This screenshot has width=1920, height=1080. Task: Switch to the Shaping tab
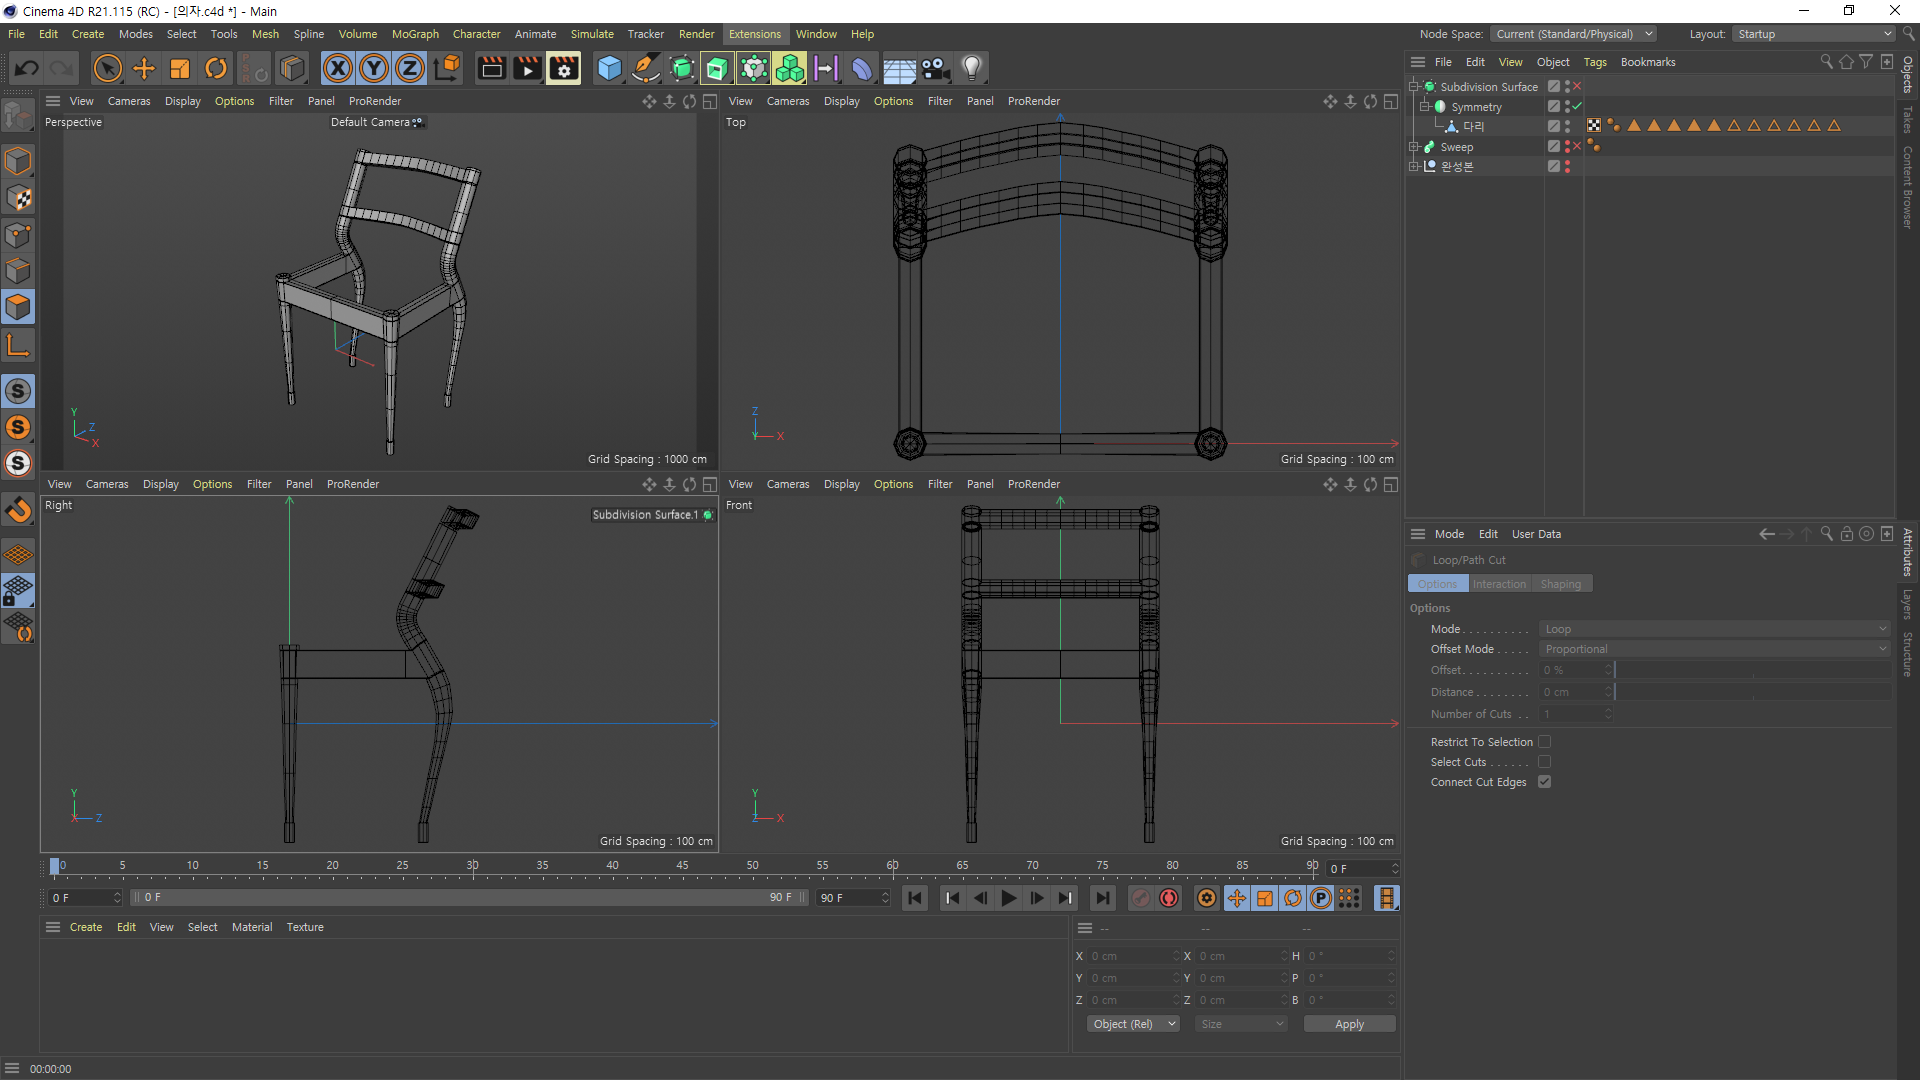pos(1560,584)
